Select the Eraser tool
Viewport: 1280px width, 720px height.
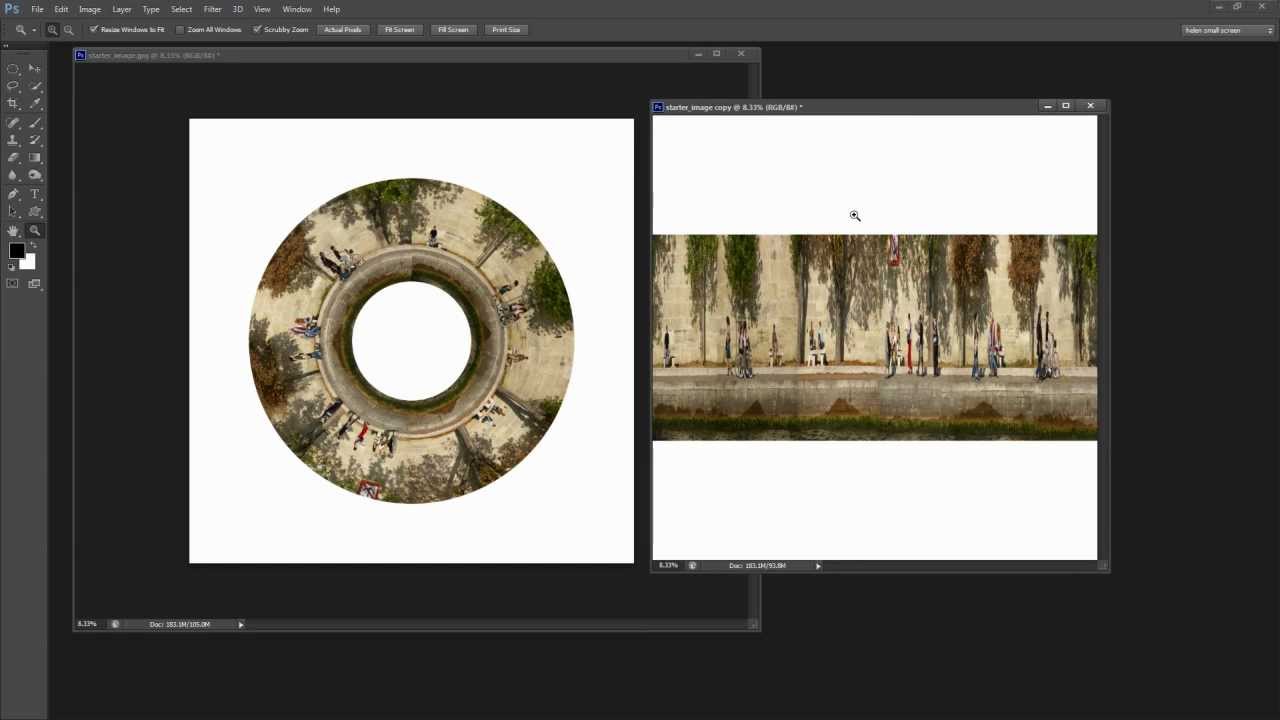click(13, 158)
